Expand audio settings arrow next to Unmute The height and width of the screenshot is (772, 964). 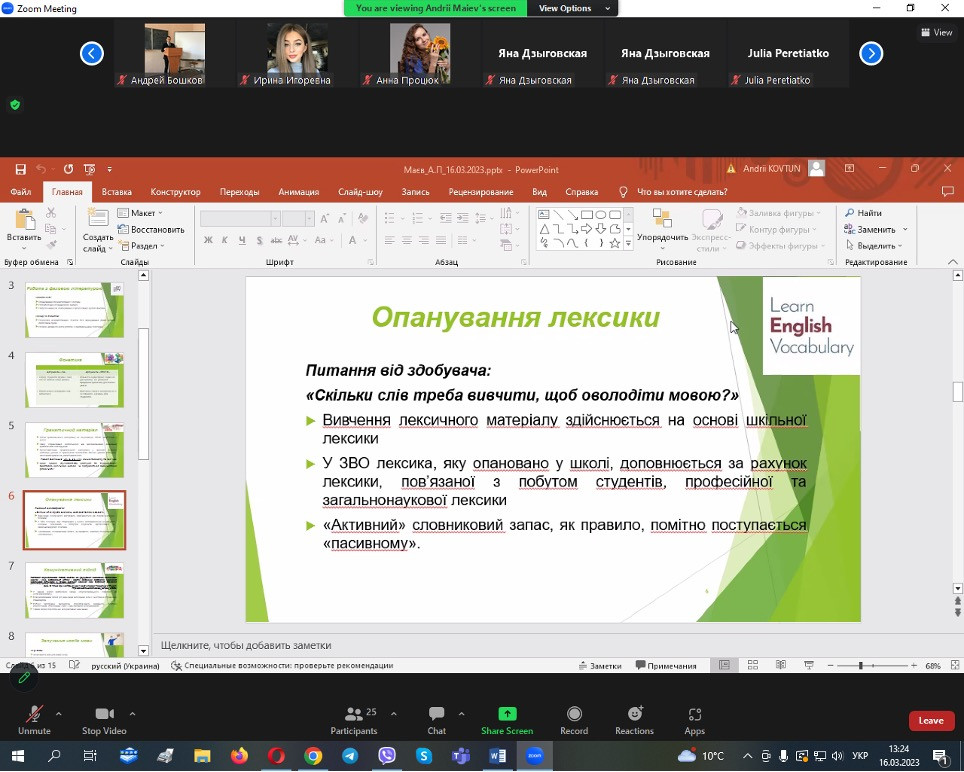[58, 714]
